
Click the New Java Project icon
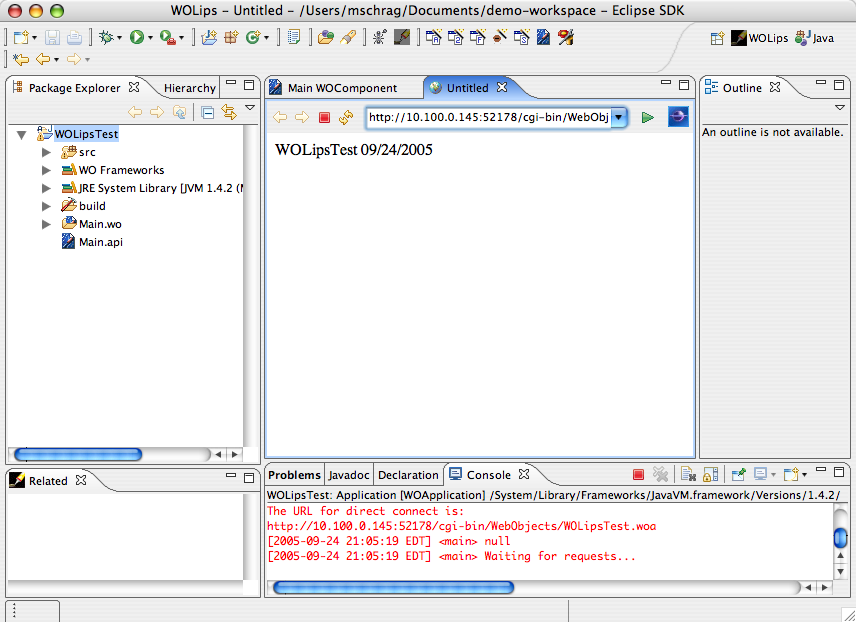pos(209,38)
